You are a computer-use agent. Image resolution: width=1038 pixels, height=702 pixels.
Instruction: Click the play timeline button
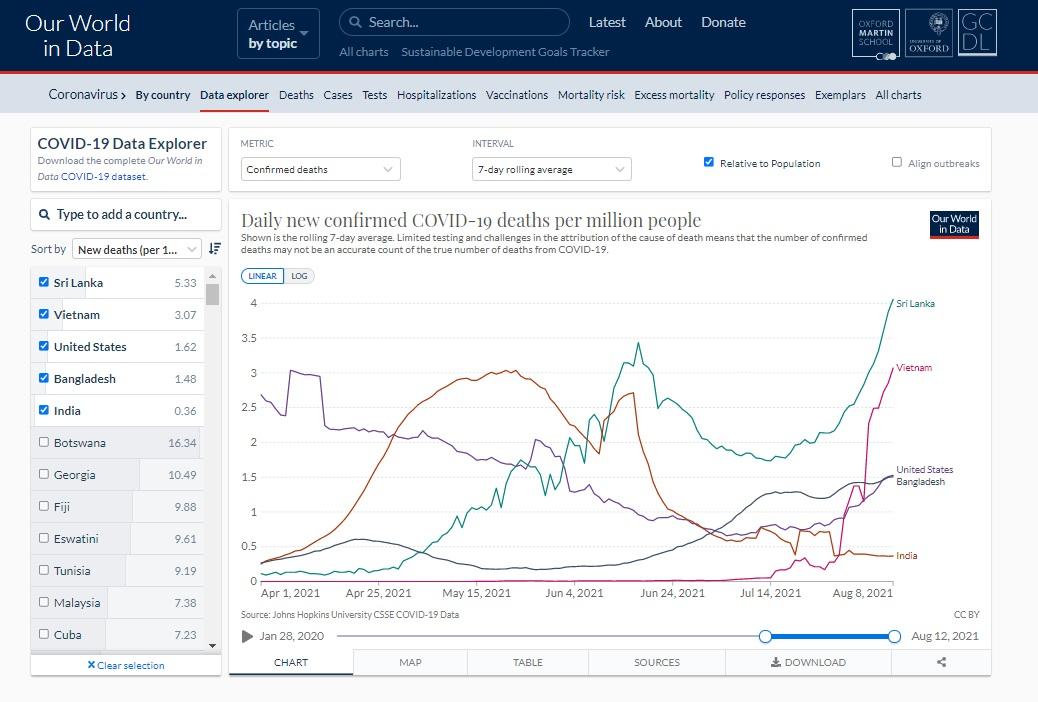pyautogui.click(x=248, y=636)
